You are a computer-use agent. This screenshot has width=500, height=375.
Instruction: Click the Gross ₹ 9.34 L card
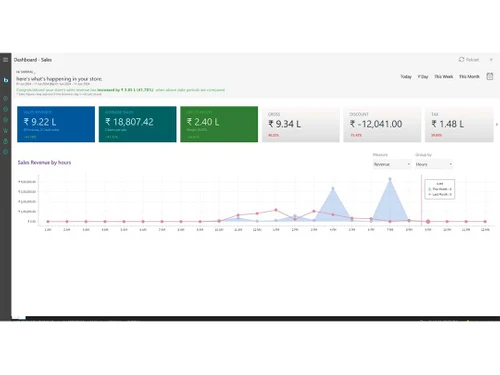[301, 125]
